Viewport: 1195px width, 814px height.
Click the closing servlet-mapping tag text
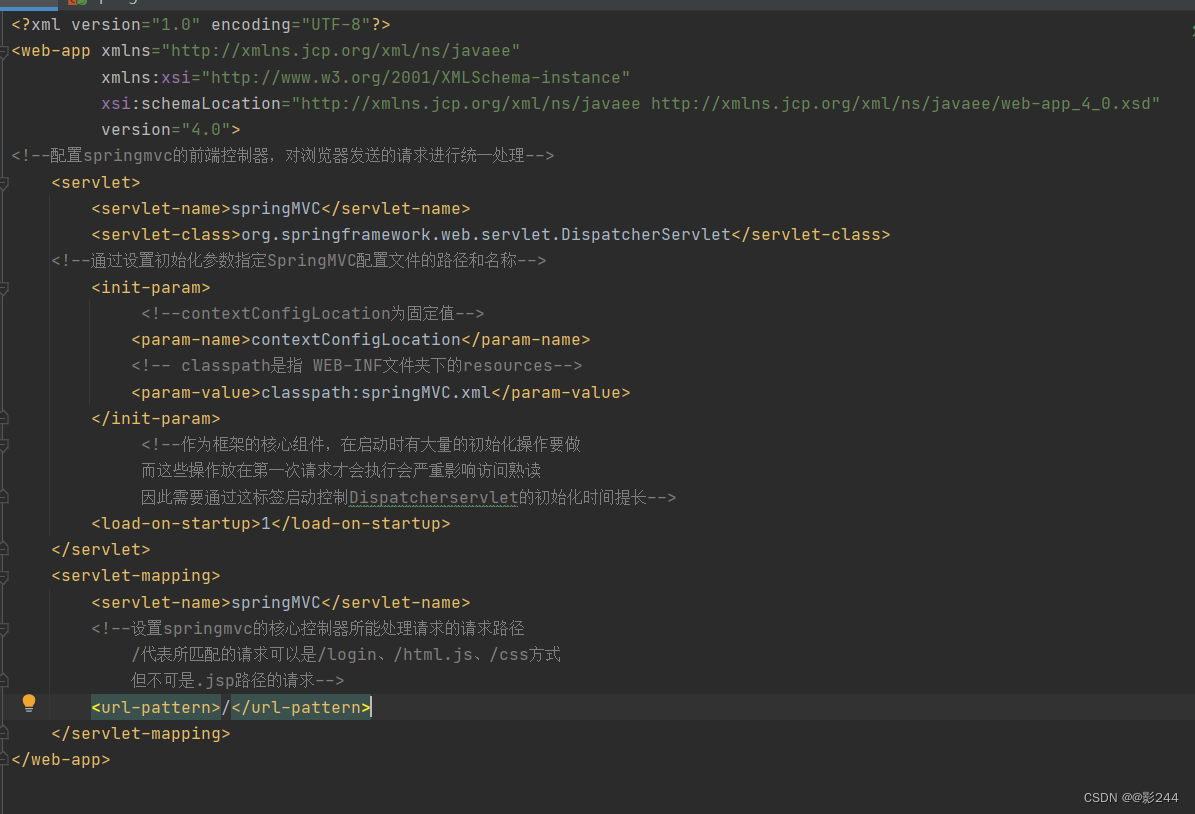141,734
